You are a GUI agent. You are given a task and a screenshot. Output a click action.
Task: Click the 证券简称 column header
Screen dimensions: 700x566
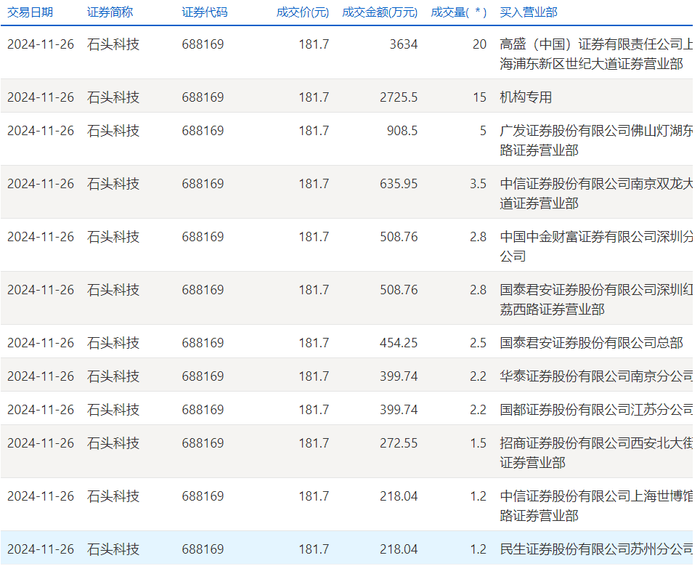(x=110, y=12)
